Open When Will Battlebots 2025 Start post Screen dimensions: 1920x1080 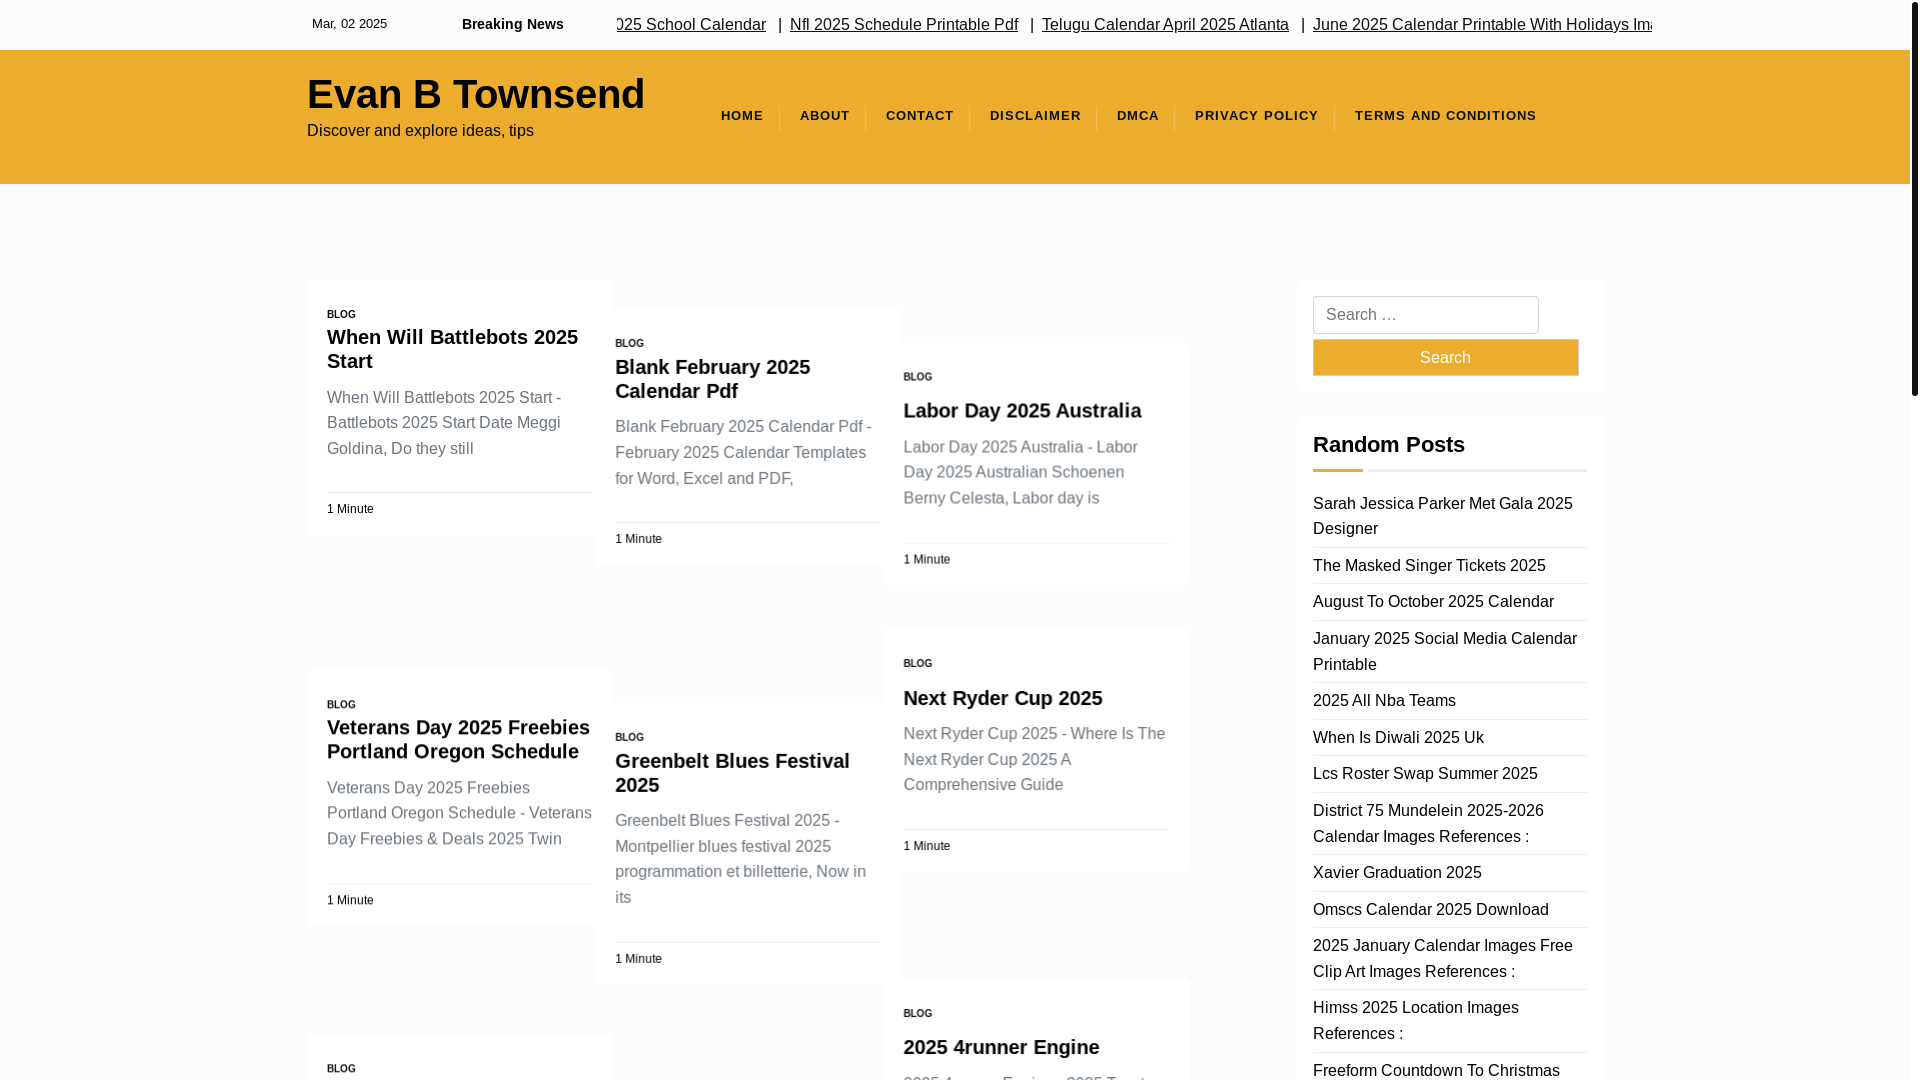click(x=452, y=349)
